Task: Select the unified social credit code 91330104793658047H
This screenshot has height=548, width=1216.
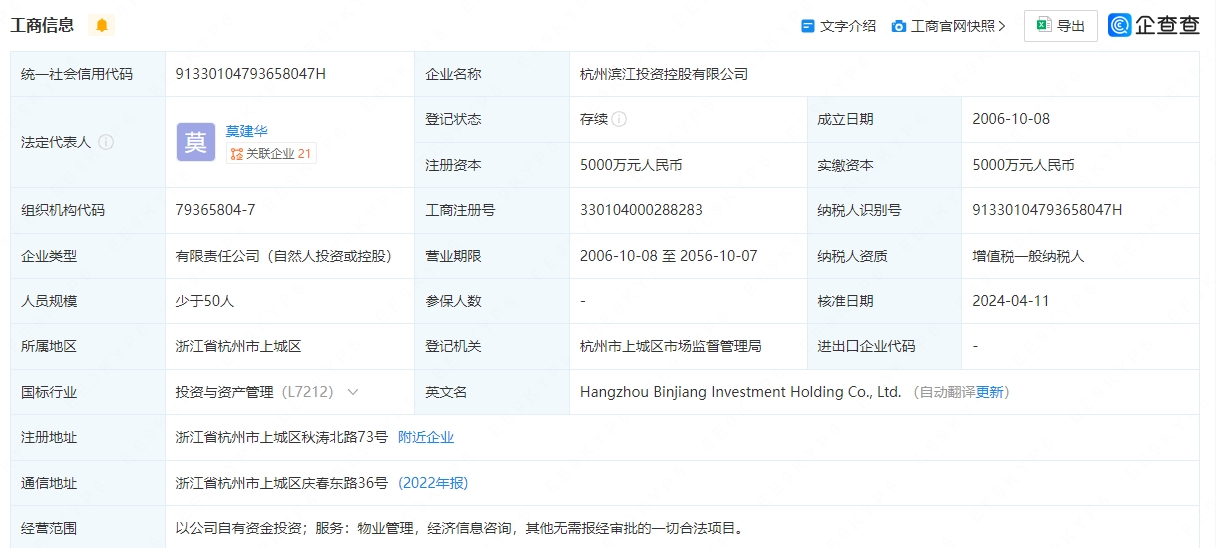Action: point(250,74)
